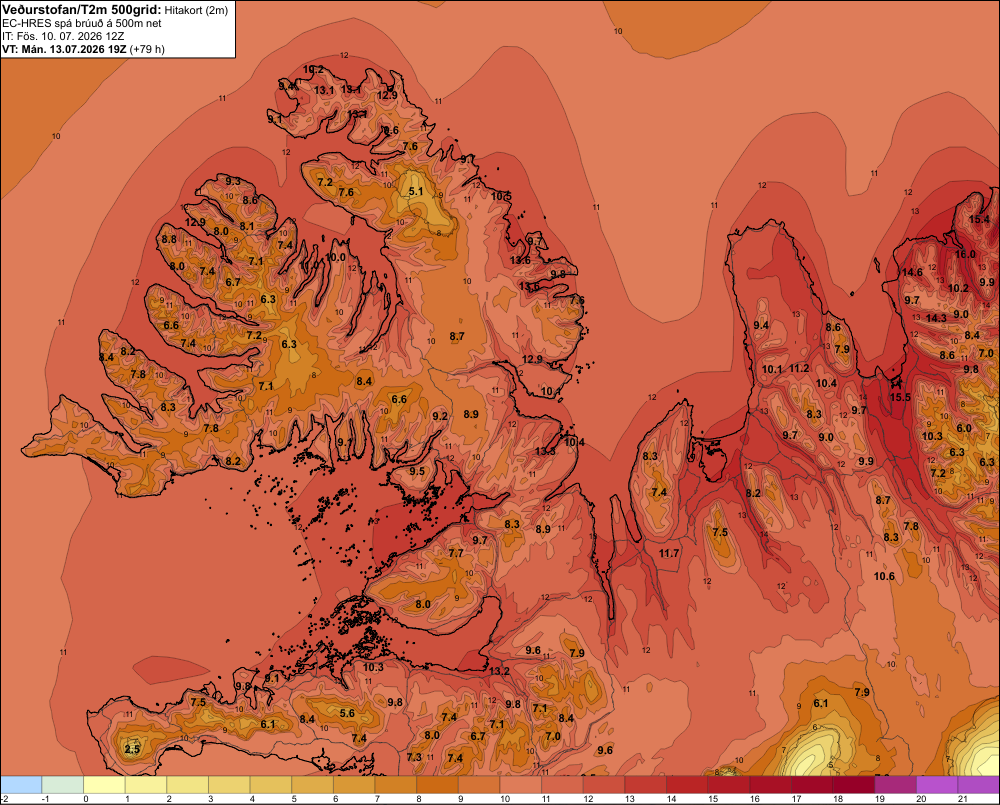Click the '-2' label on the legend scale

click(4, 799)
